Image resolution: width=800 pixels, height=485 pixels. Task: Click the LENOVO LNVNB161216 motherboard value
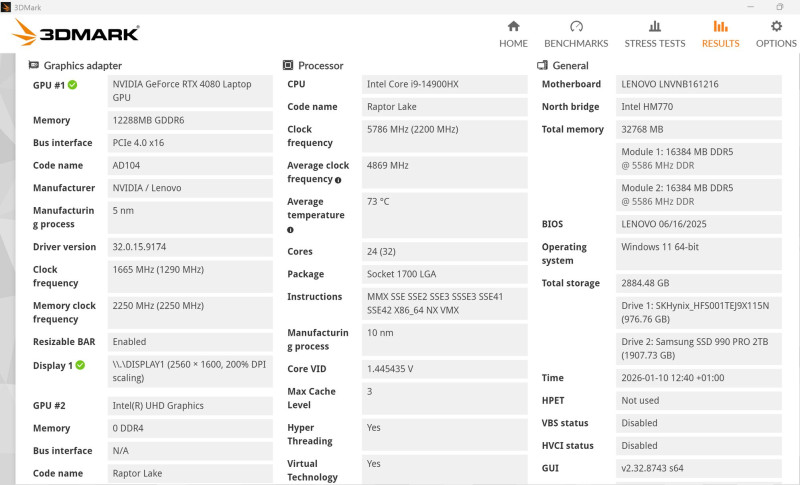(698, 84)
